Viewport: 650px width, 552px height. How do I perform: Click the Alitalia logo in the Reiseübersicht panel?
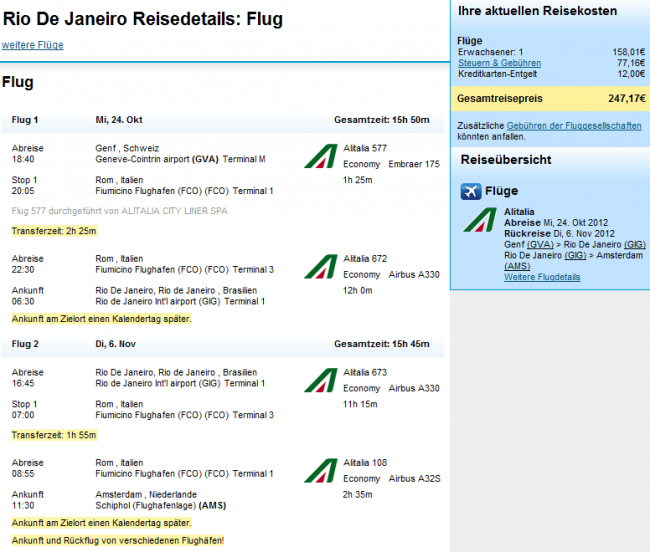point(481,221)
